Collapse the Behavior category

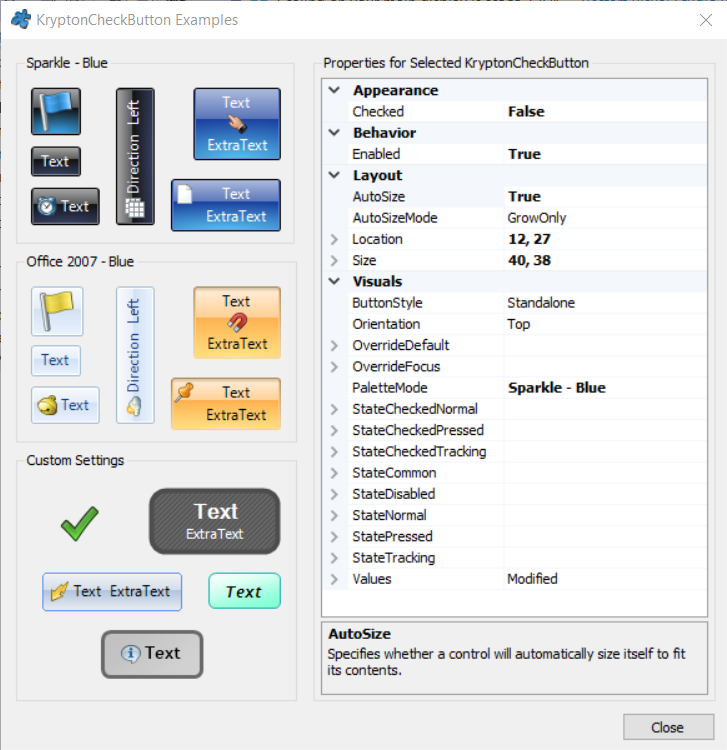click(x=334, y=132)
